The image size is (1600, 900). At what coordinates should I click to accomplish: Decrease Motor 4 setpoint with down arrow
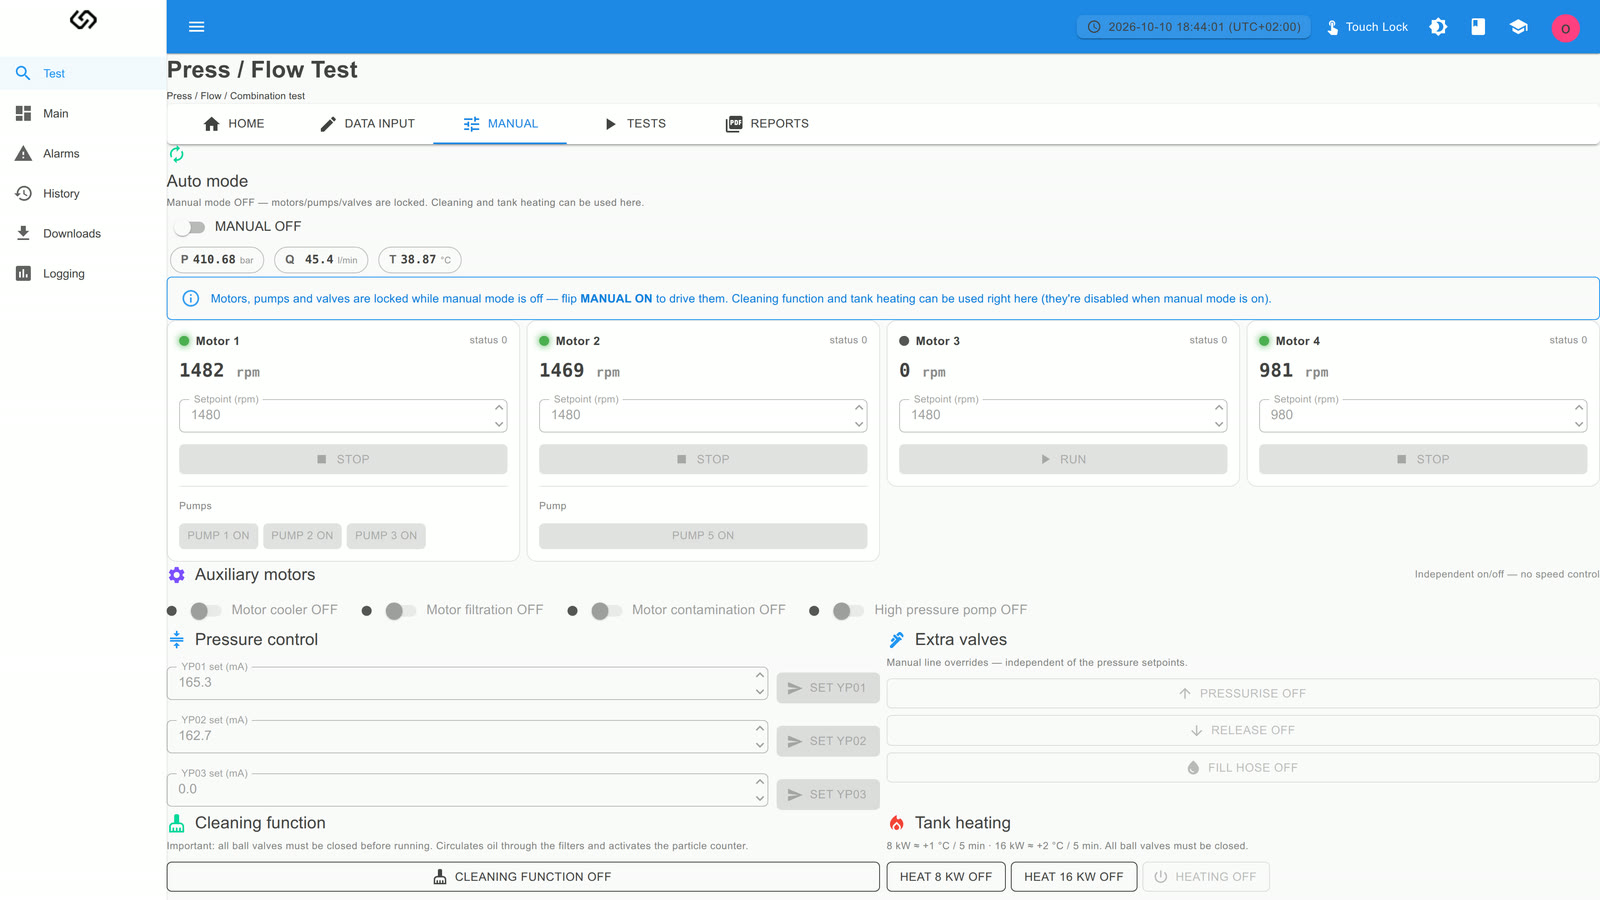pyautogui.click(x=1579, y=424)
